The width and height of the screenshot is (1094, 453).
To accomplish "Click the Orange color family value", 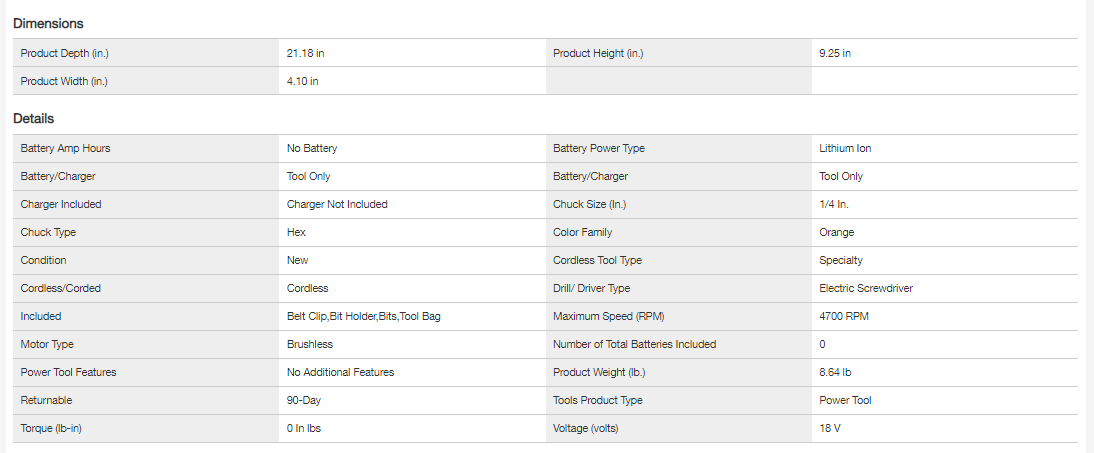I will click(836, 232).
